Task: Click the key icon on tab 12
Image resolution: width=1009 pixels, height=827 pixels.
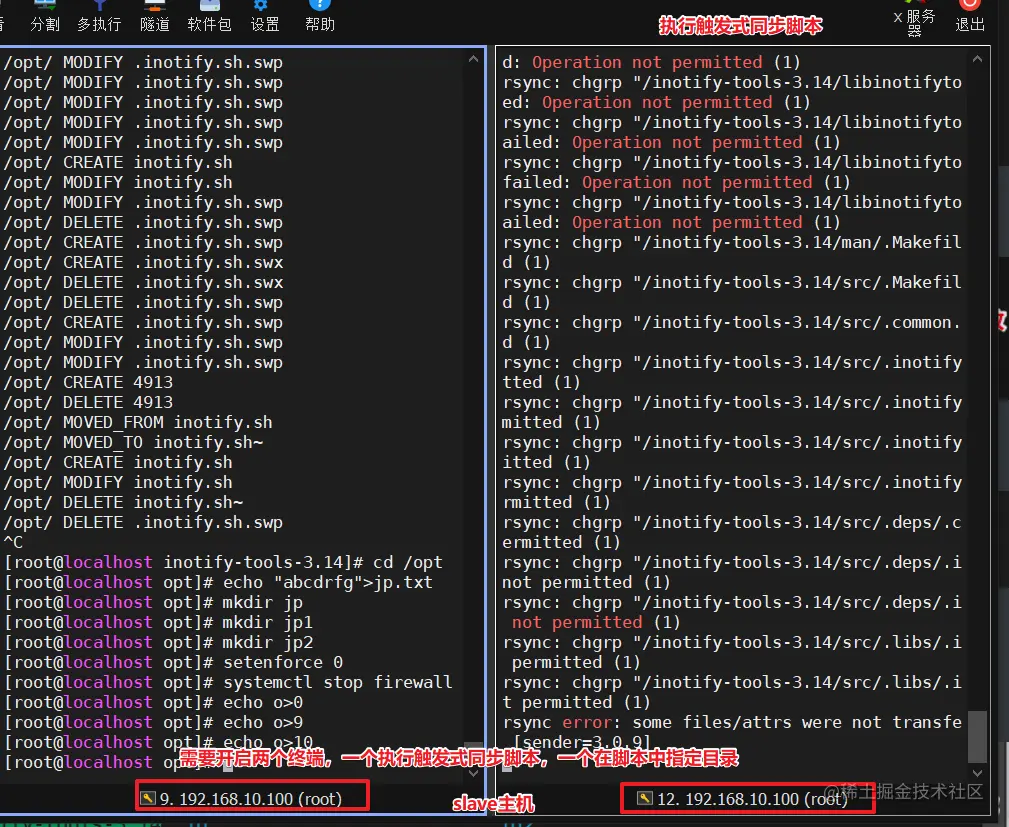Action: 644,799
